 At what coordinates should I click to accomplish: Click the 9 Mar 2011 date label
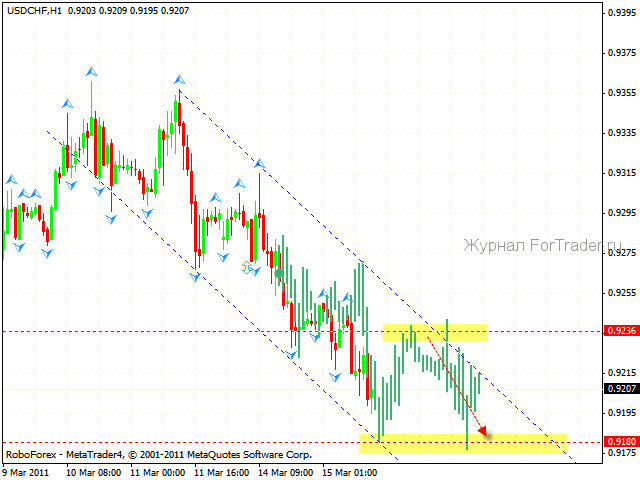pyautogui.click(x=25, y=473)
